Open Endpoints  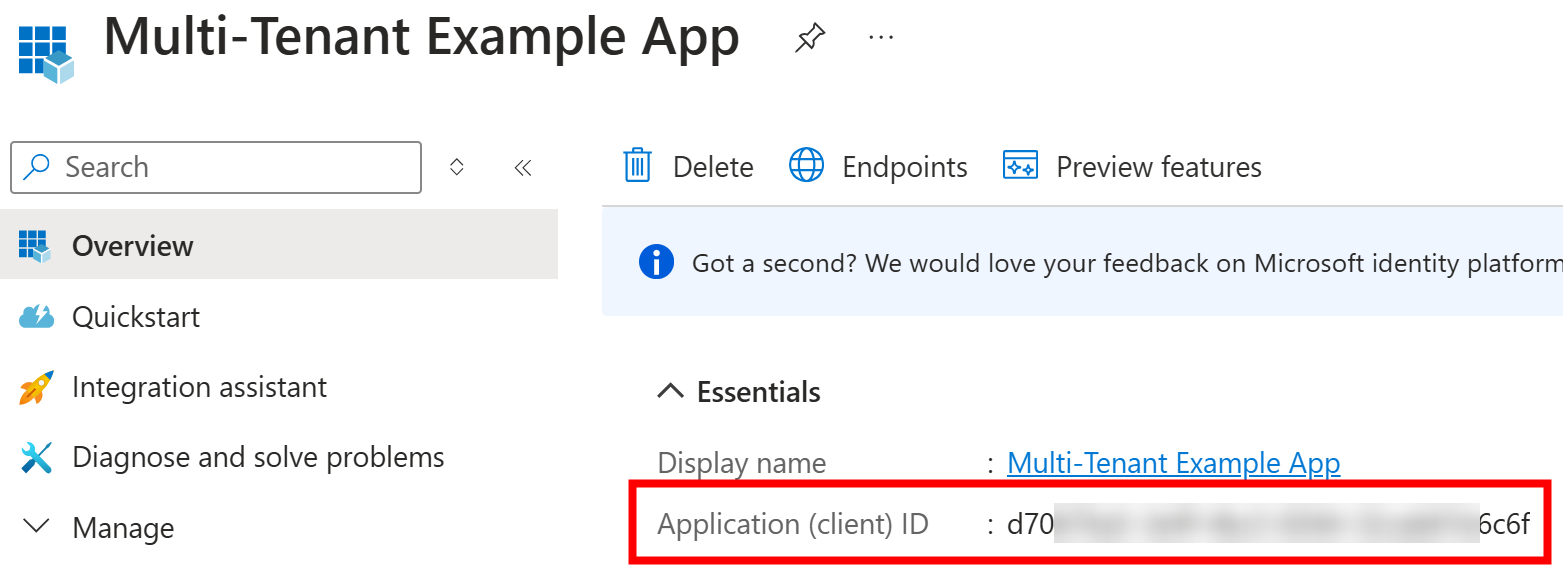[878, 166]
